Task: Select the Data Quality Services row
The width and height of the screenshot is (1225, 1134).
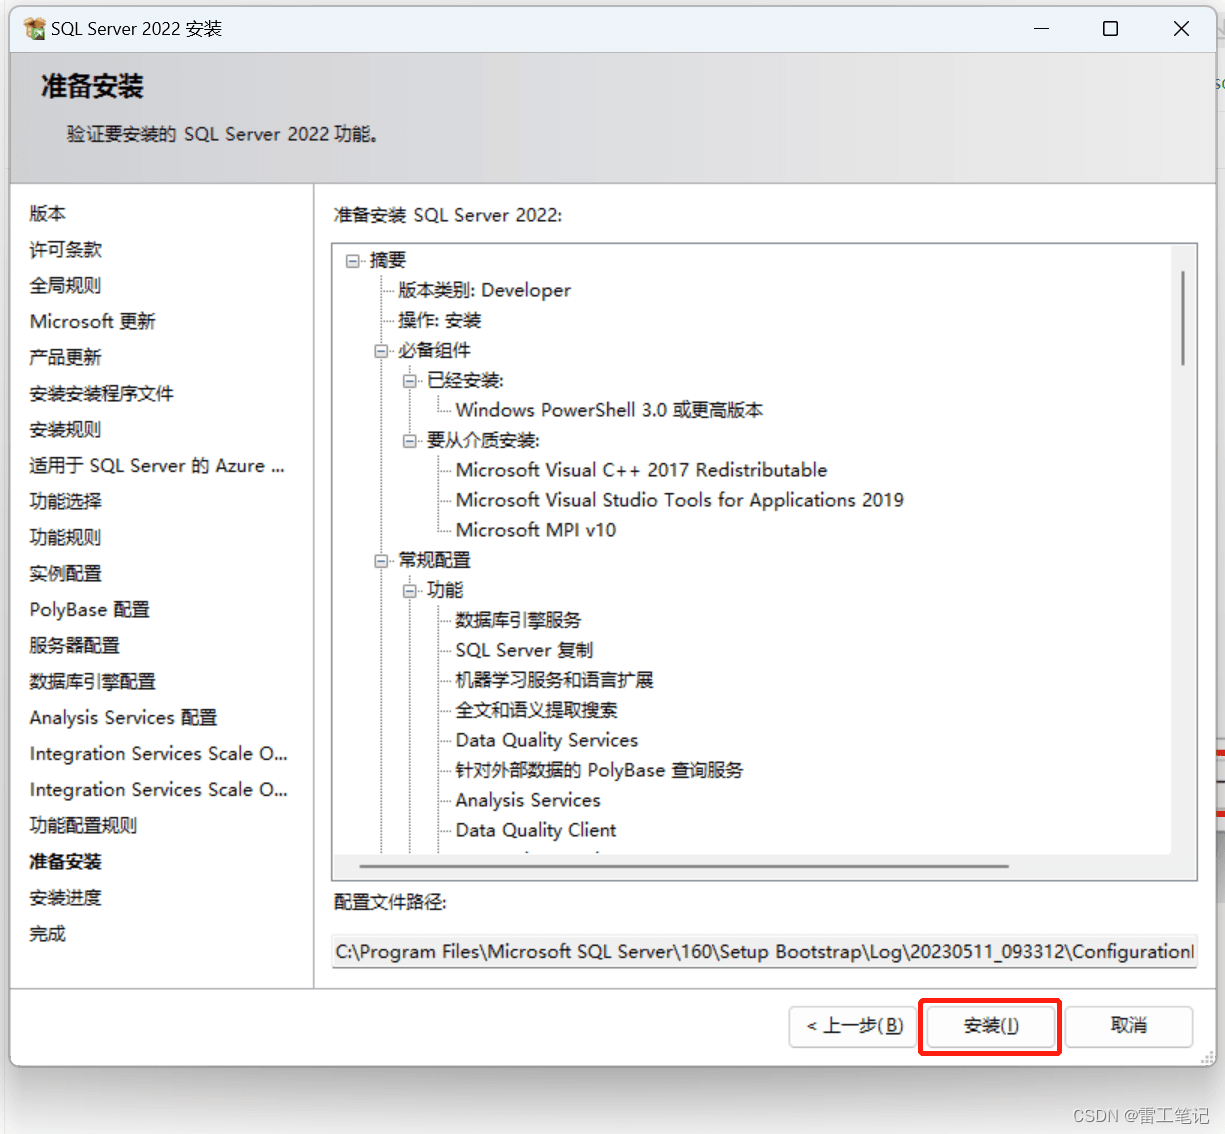Action: [x=546, y=740]
